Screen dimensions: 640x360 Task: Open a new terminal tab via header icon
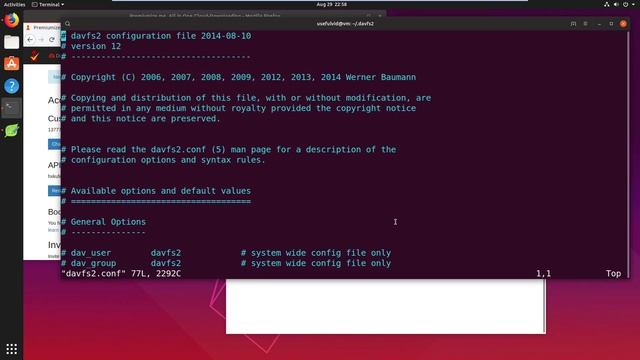pyautogui.click(x=573, y=24)
